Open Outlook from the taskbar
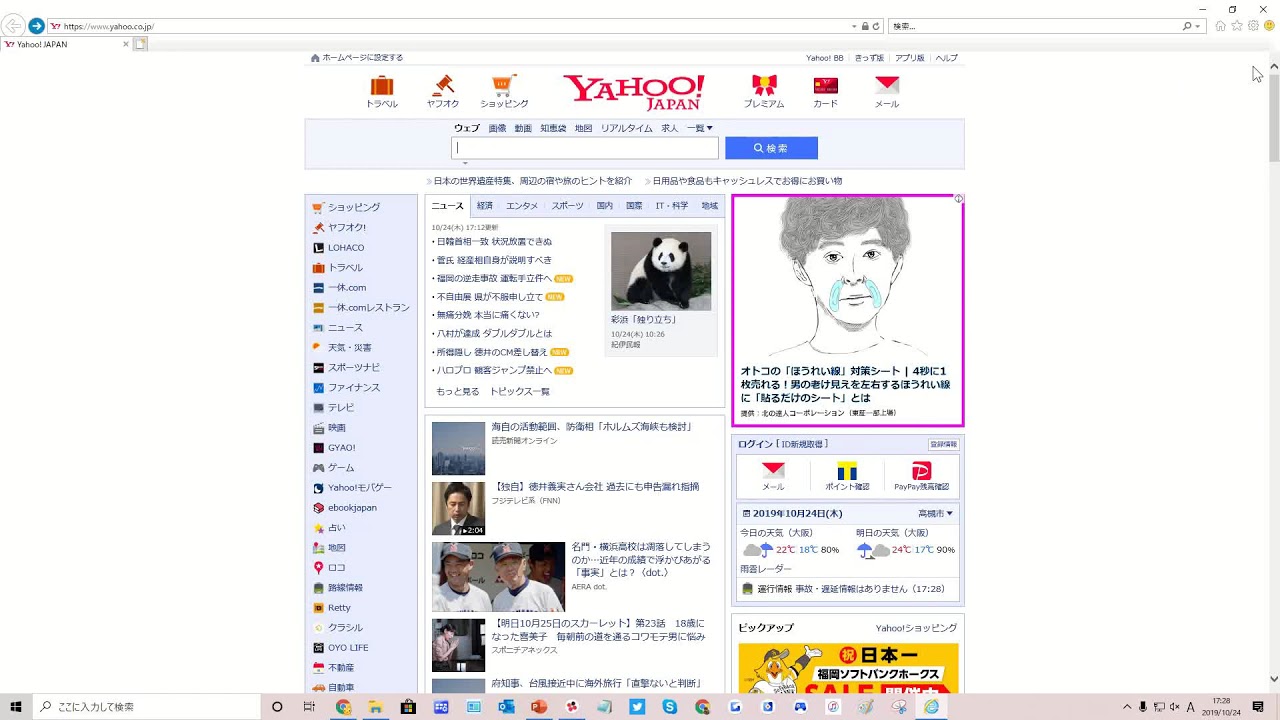This screenshot has width=1280, height=720. [506, 707]
